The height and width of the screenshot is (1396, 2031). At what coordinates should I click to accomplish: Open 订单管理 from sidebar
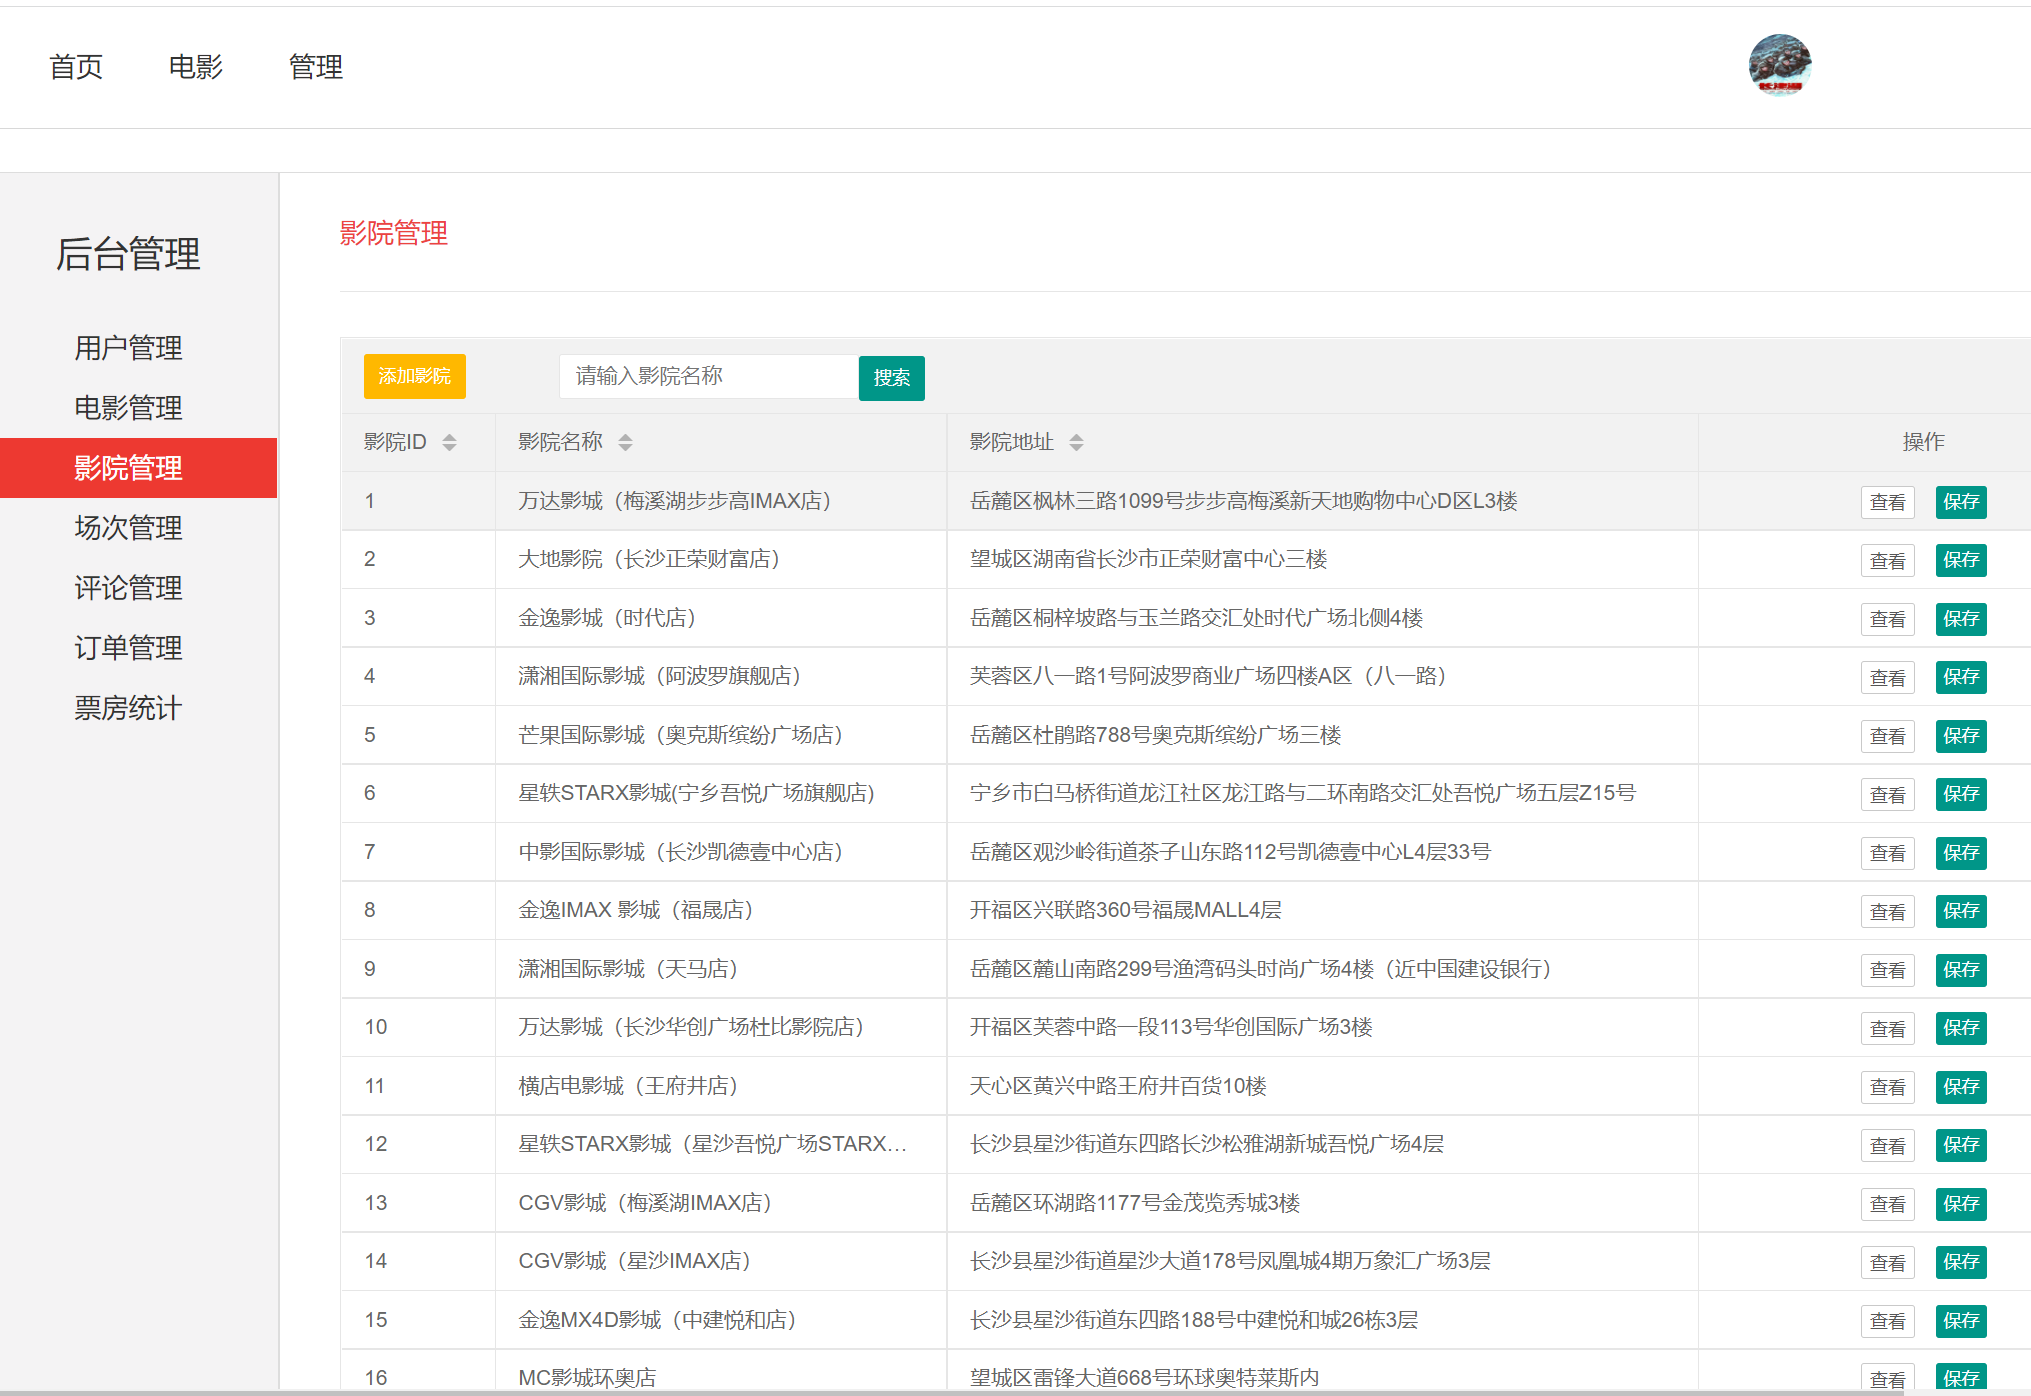pyautogui.click(x=128, y=648)
